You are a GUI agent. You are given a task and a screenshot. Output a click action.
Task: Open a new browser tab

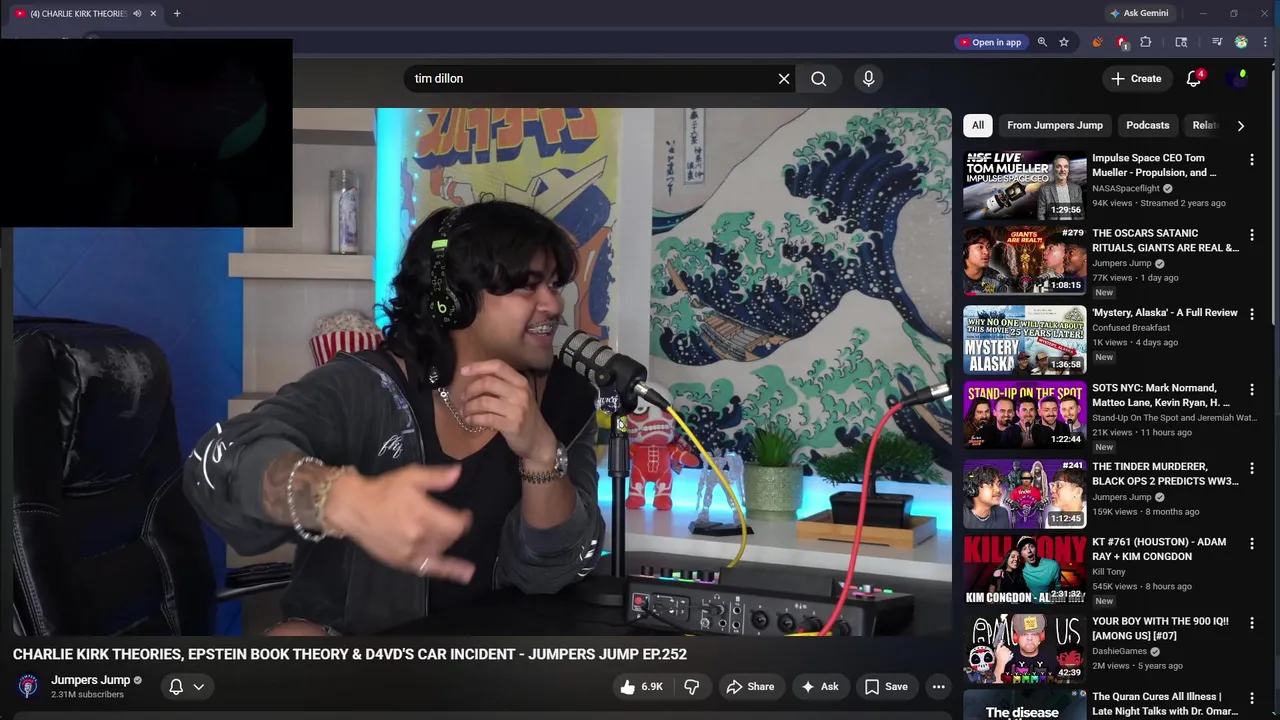[x=177, y=13]
